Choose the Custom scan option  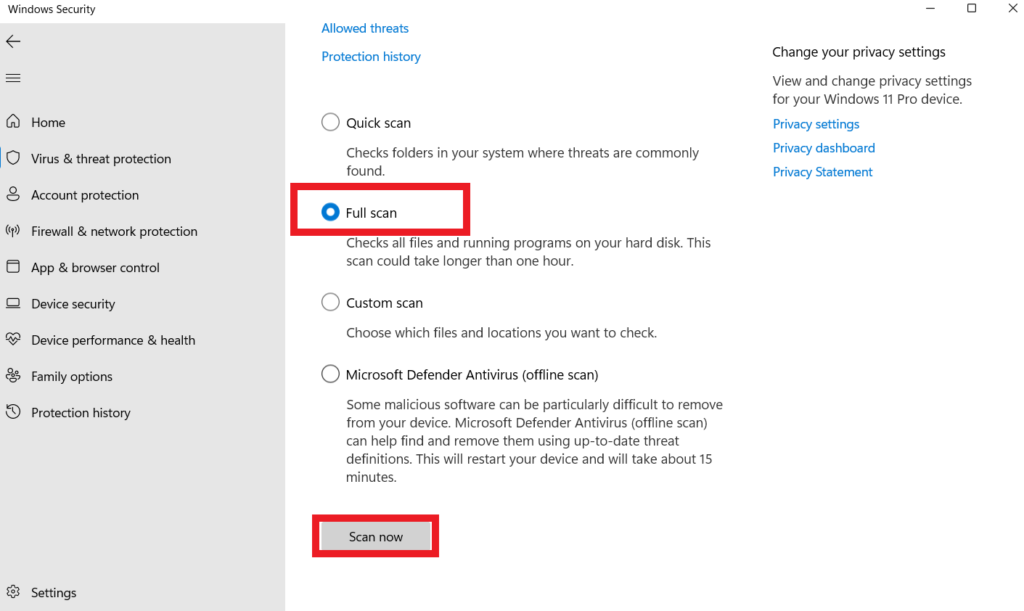[x=330, y=302]
